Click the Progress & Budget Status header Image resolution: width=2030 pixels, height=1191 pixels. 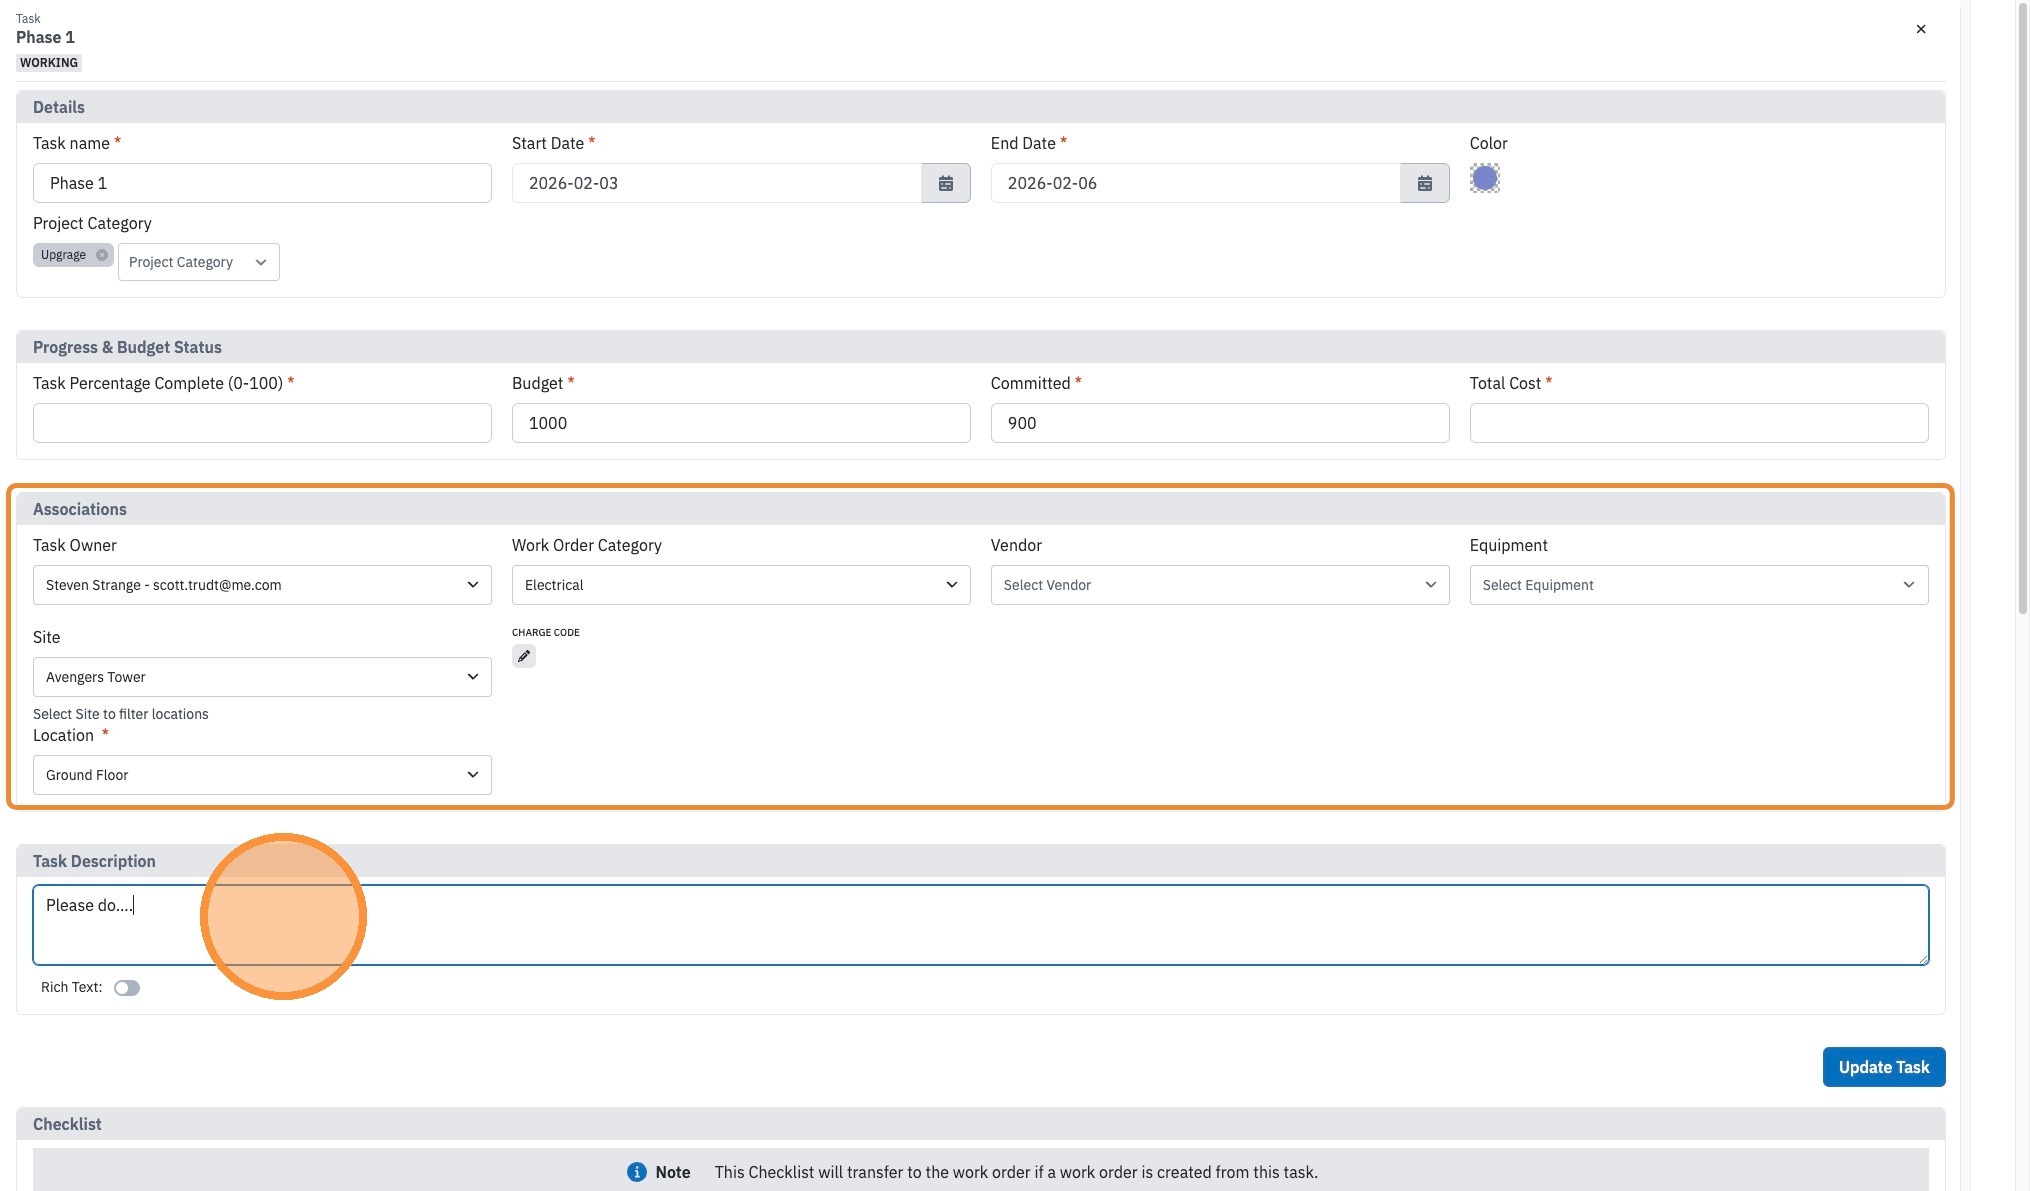[980, 347]
